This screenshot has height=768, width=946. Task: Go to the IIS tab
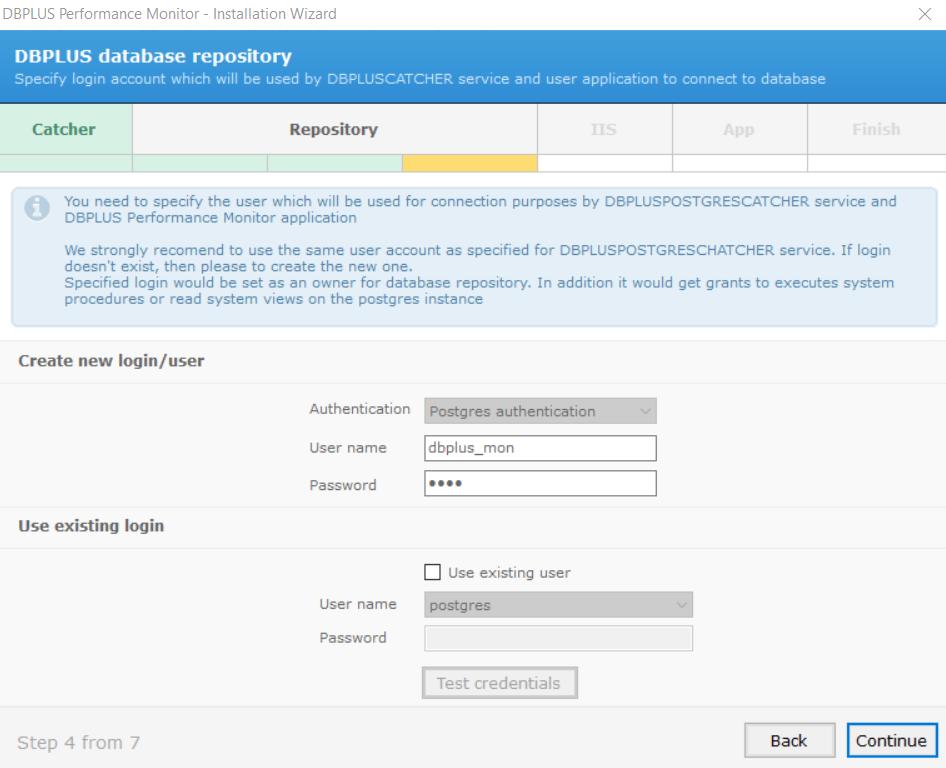(x=605, y=129)
